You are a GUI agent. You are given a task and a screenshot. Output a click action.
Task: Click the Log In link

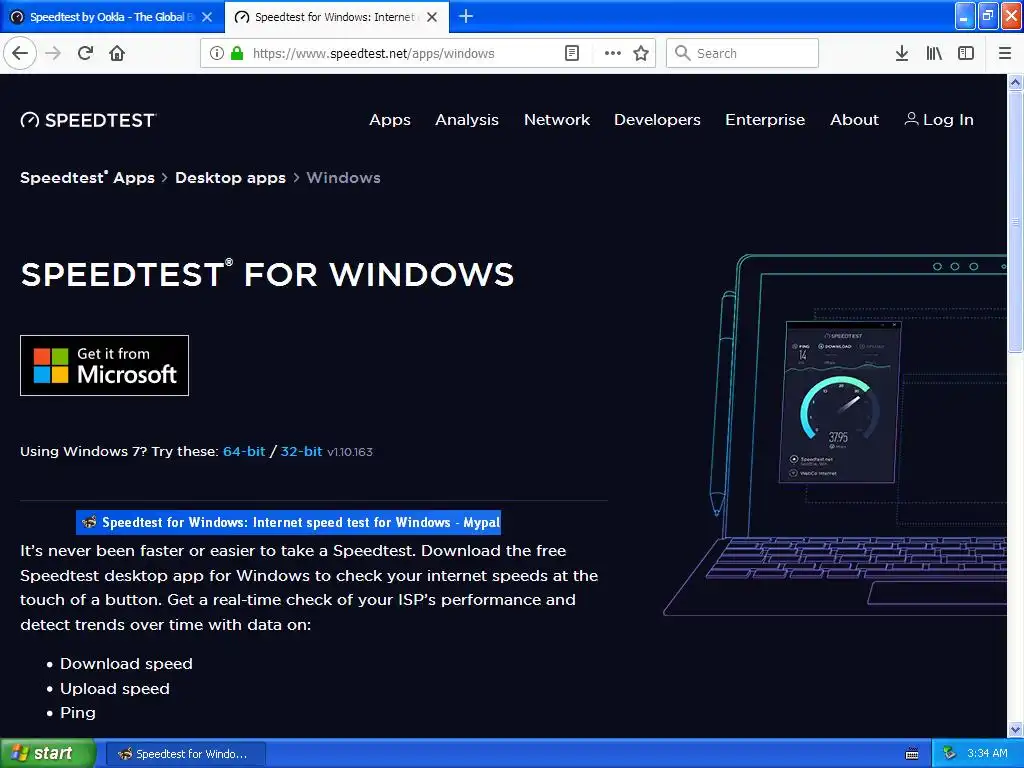coord(939,120)
